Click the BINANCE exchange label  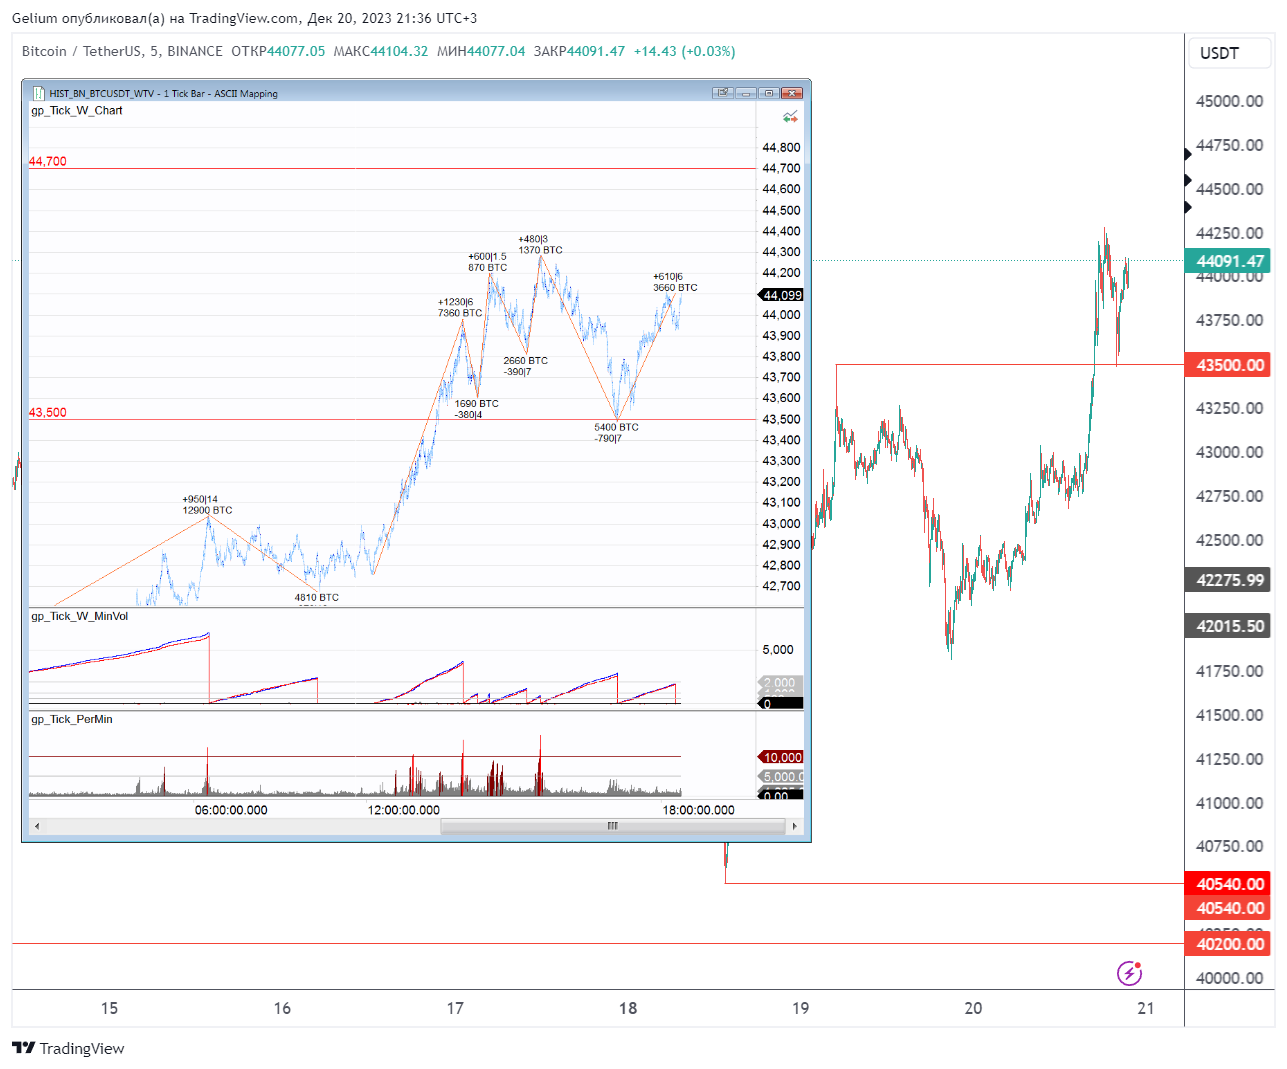pyautogui.click(x=195, y=51)
